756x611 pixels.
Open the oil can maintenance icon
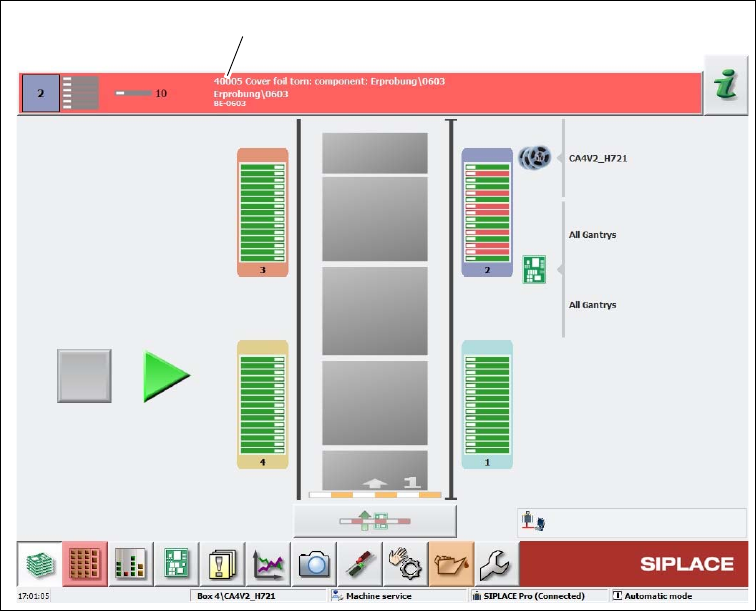pyautogui.click(x=452, y=564)
